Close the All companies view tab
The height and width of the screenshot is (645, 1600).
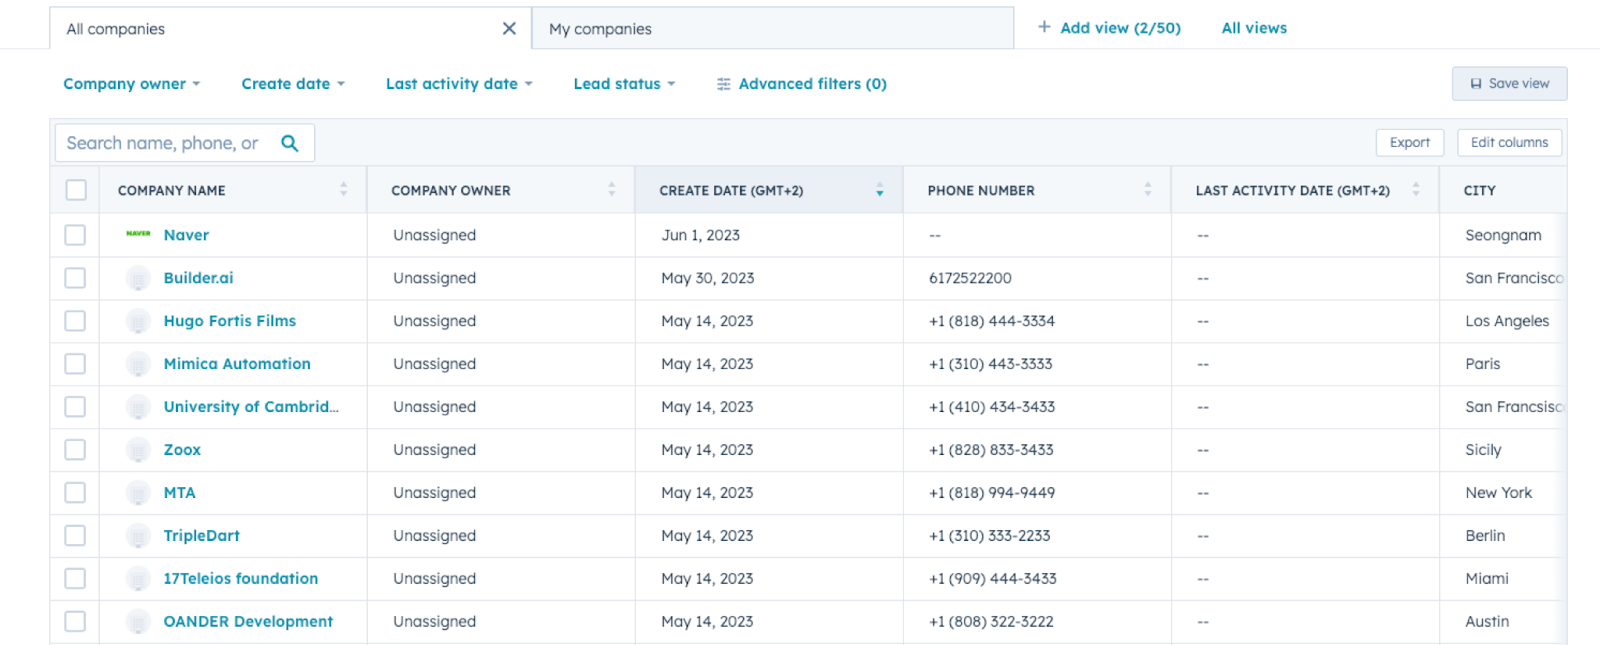click(x=509, y=29)
